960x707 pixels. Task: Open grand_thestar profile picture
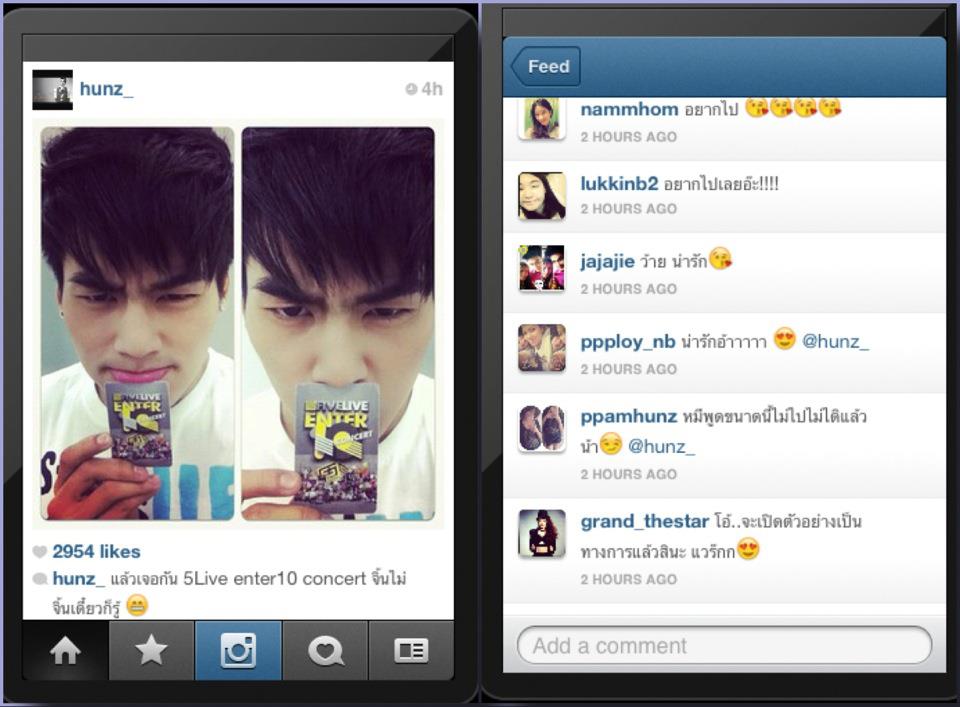[541, 533]
